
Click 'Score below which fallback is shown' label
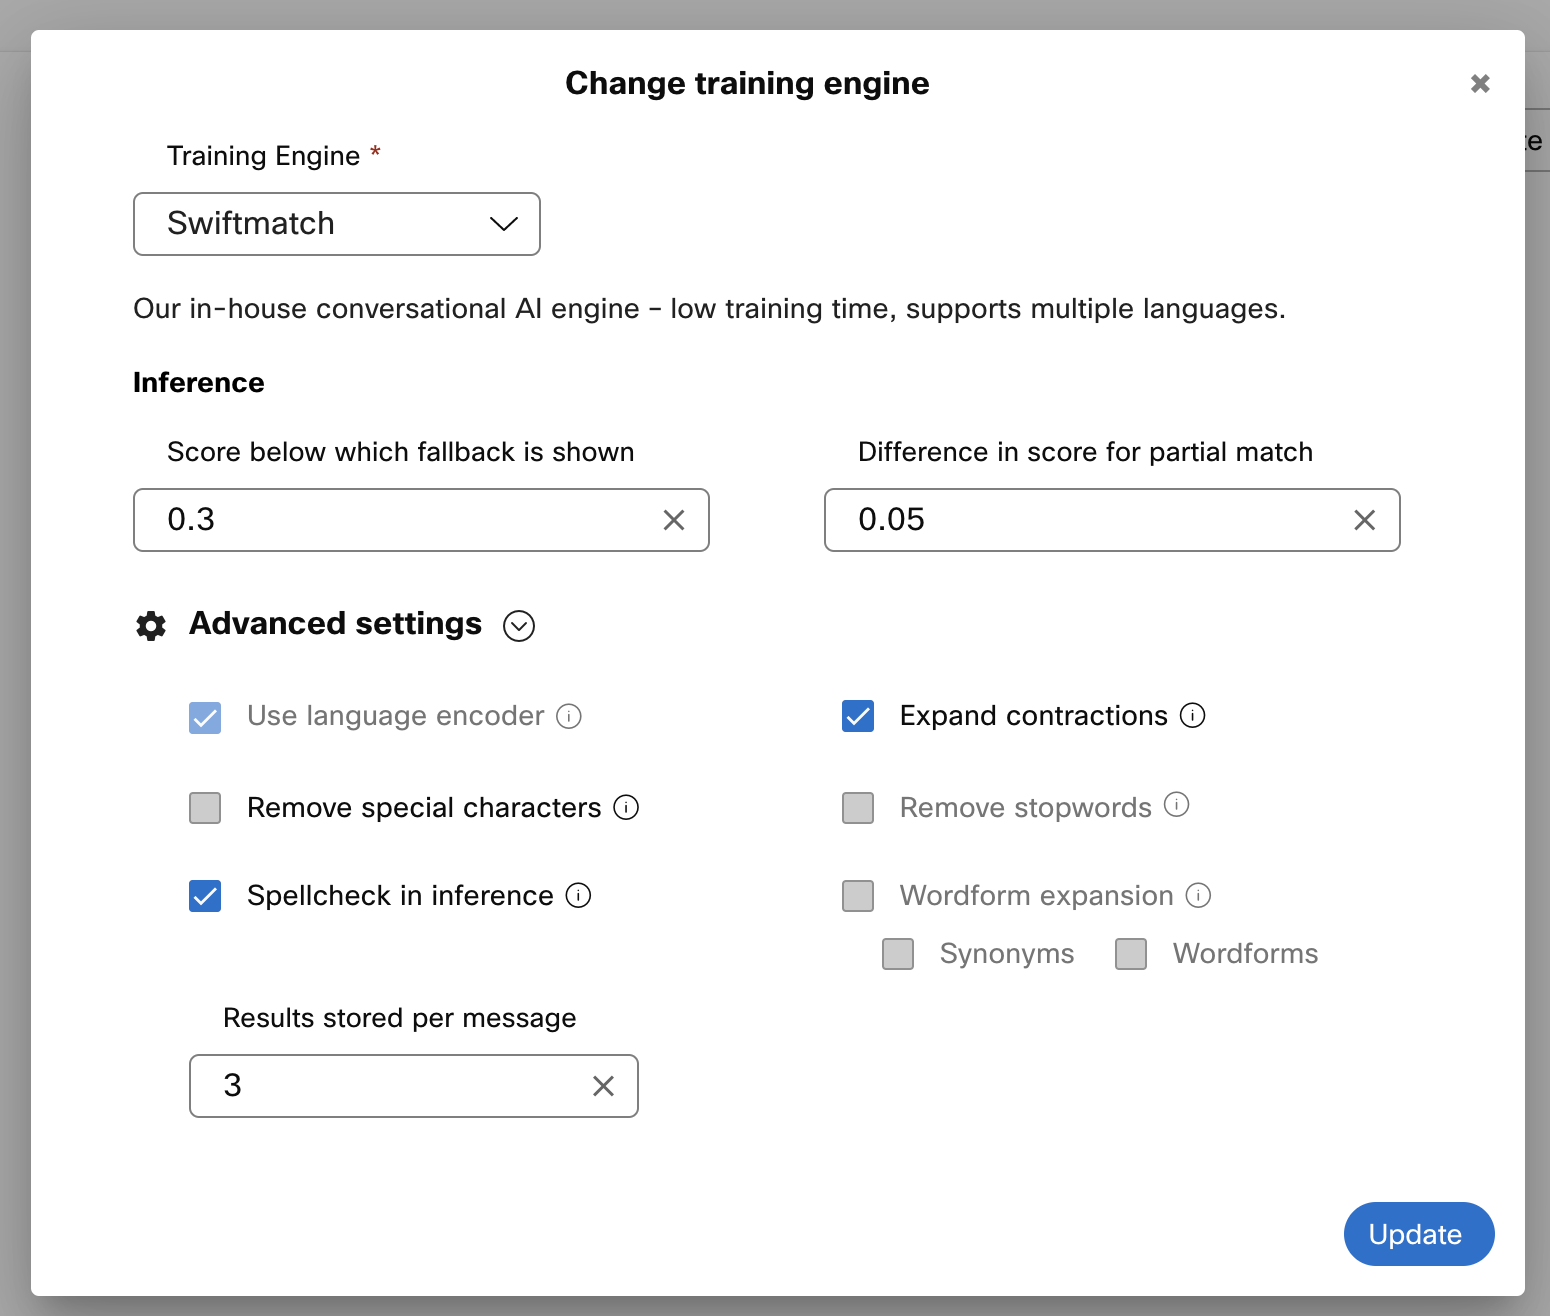click(x=401, y=452)
